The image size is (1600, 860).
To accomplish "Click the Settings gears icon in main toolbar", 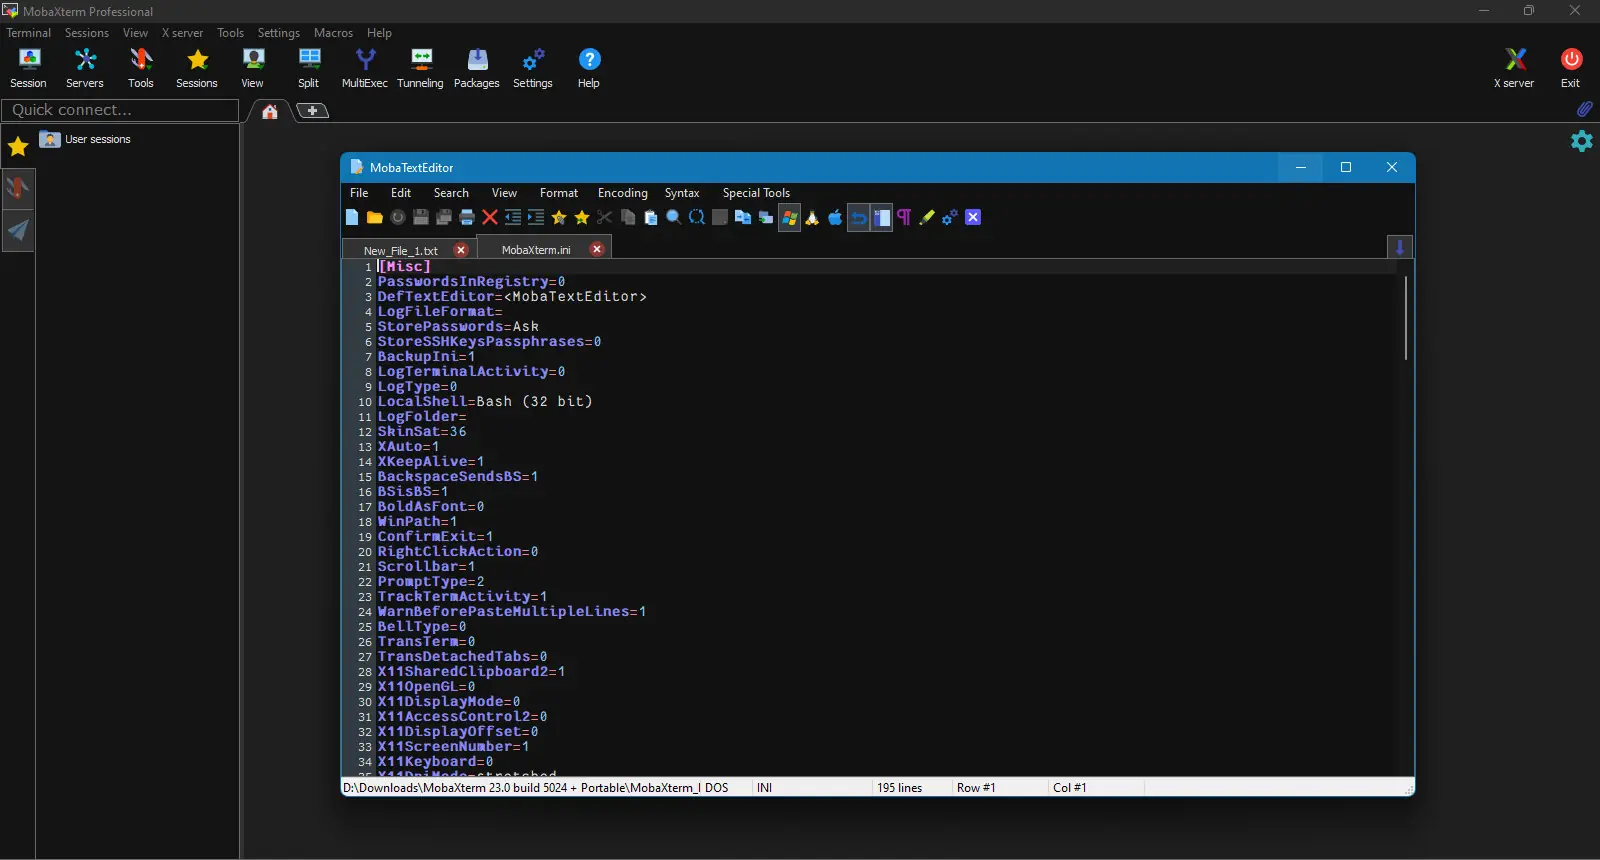I will (x=533, y=68).
